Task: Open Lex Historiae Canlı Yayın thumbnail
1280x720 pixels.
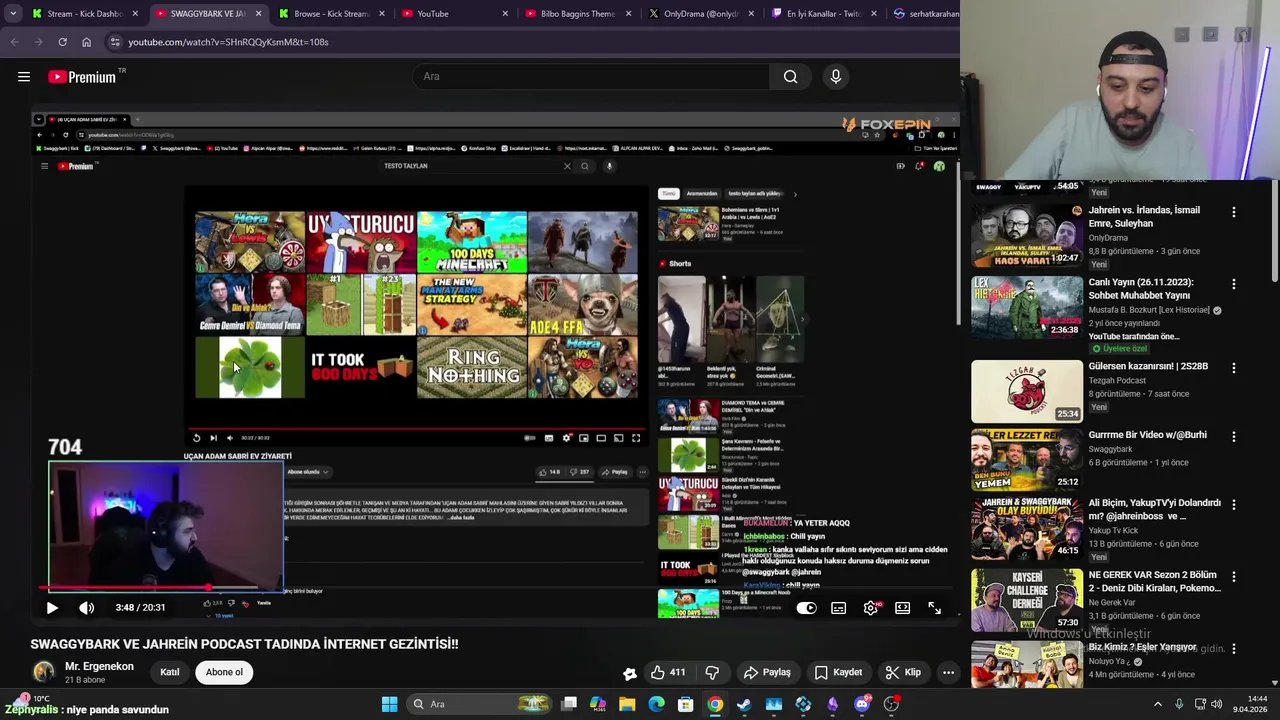Action: (x=1027, y=307)
